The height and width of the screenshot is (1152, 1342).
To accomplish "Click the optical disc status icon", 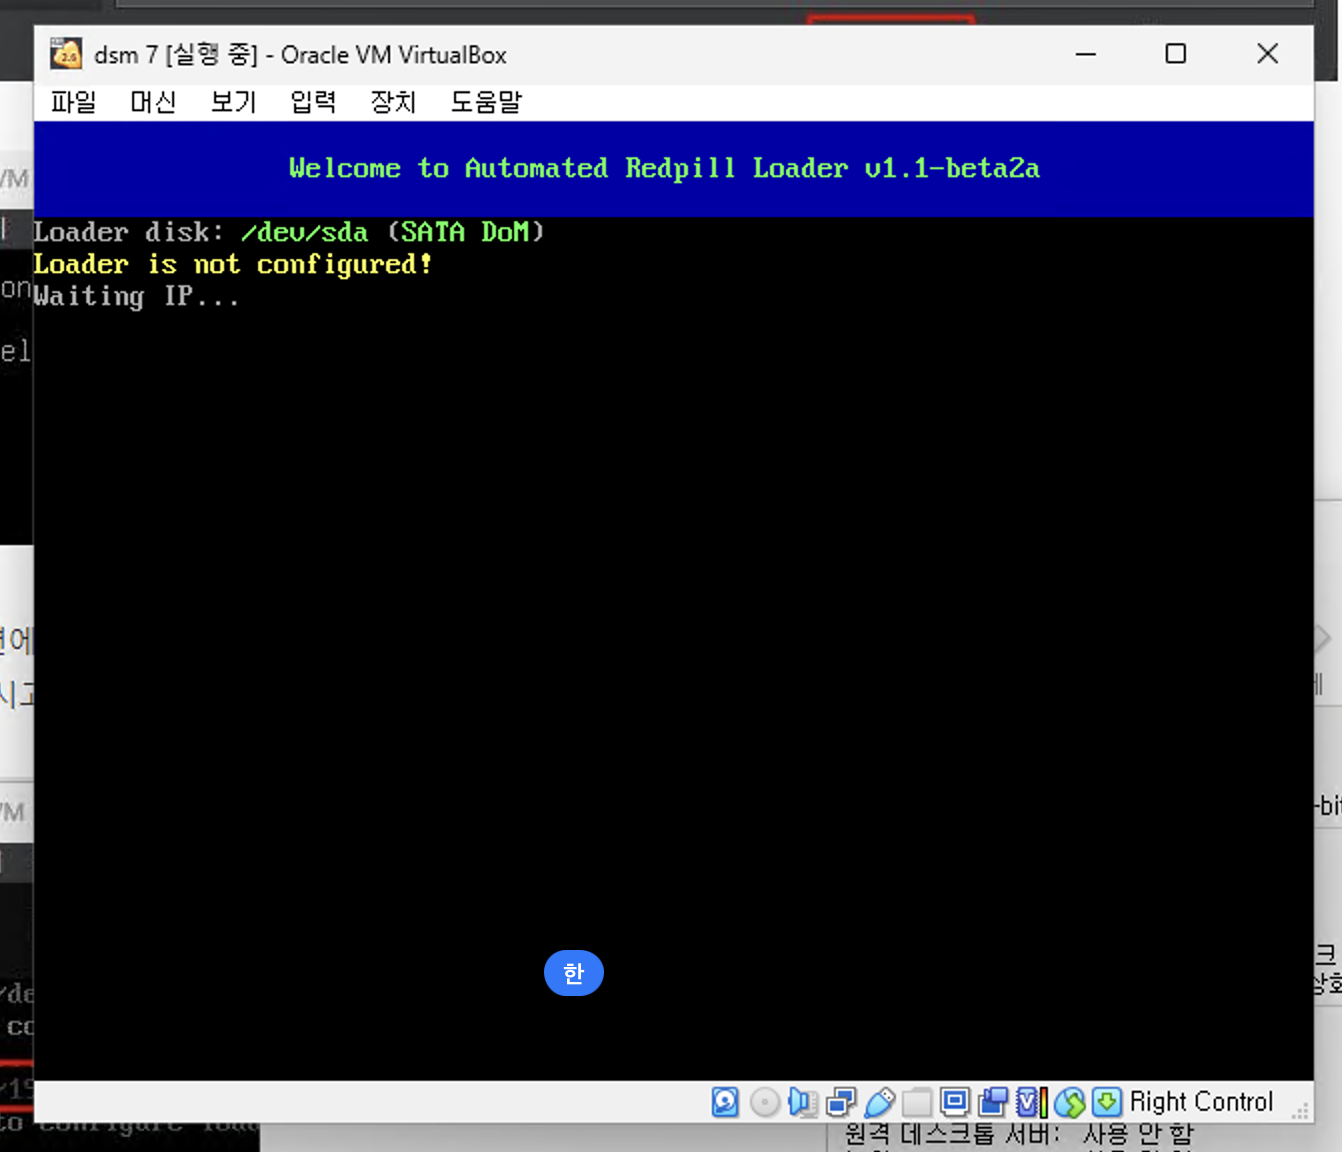I will click(x=765, y=1102).
